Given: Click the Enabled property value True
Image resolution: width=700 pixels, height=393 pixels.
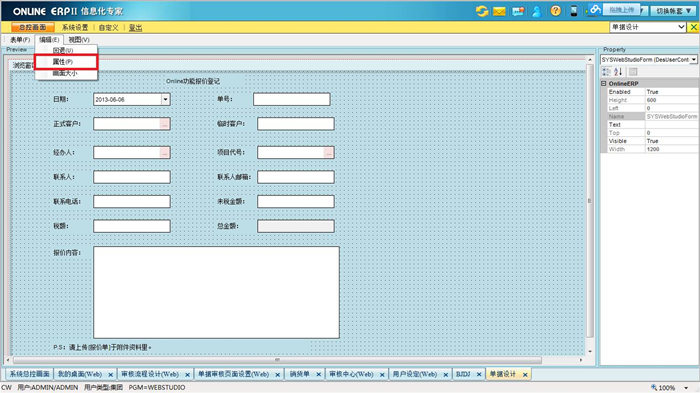Looking at the screenshot, I should (671, 92).
